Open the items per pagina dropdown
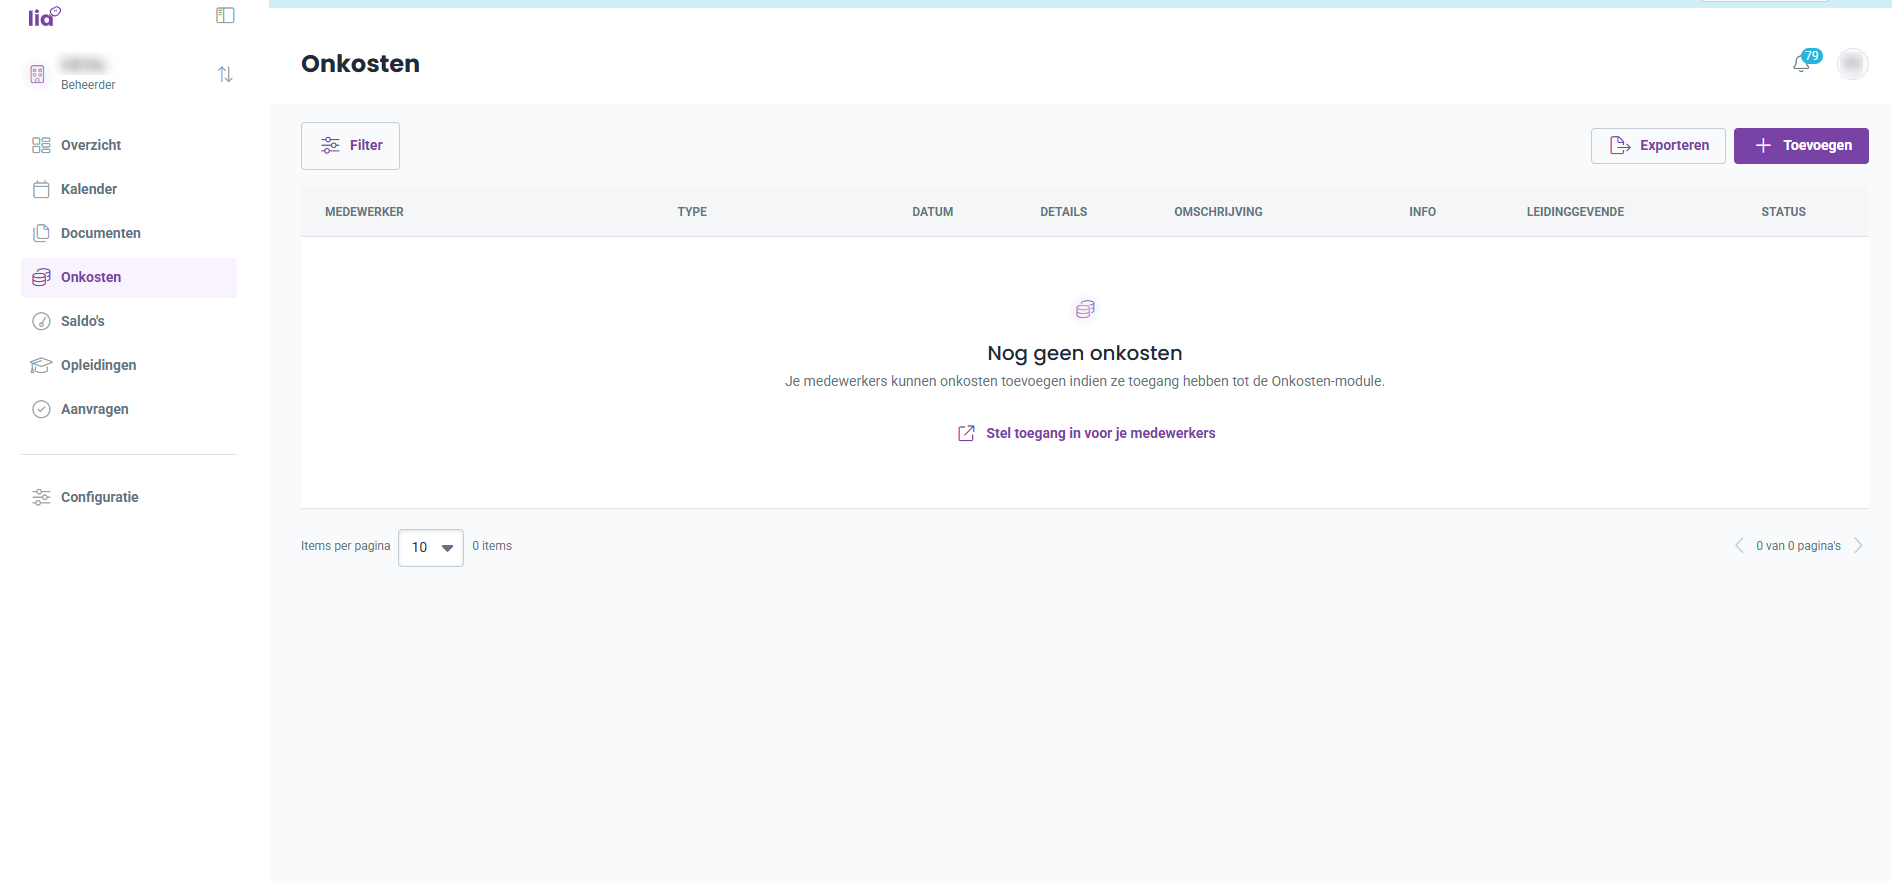 (x=431, y=548)
